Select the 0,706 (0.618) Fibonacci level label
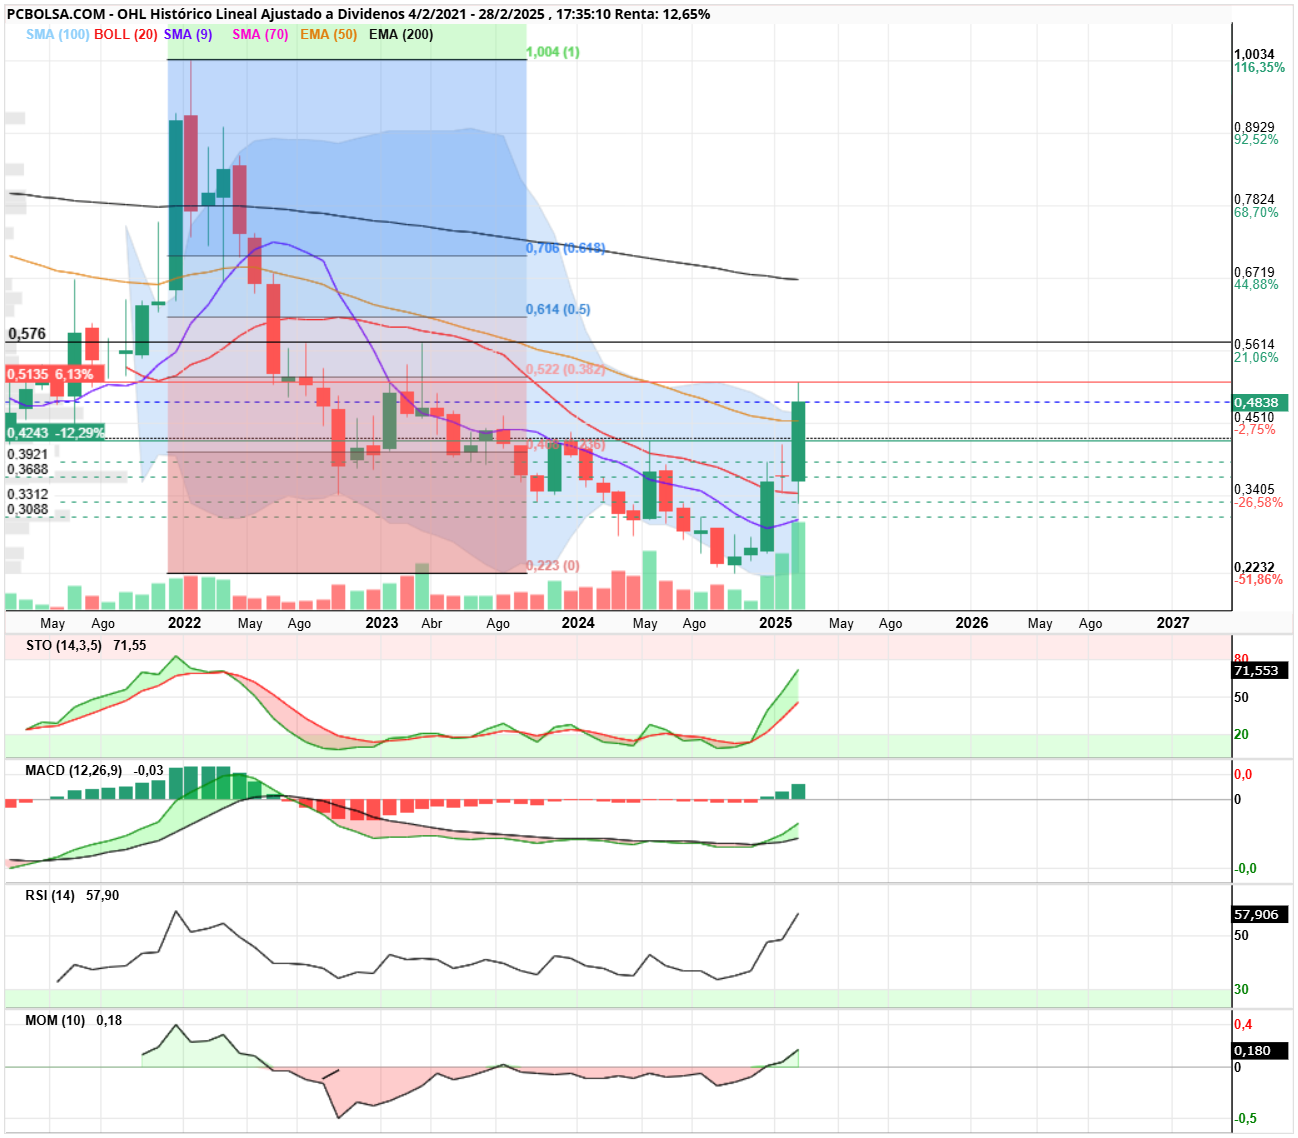 [565, 248]
